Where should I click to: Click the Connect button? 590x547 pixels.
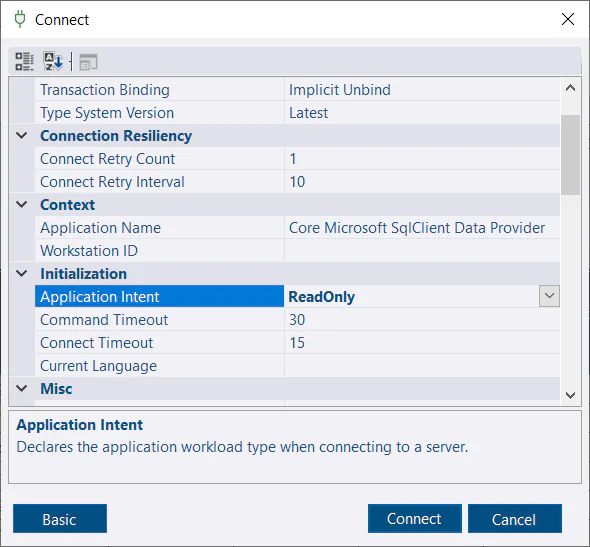415,519
